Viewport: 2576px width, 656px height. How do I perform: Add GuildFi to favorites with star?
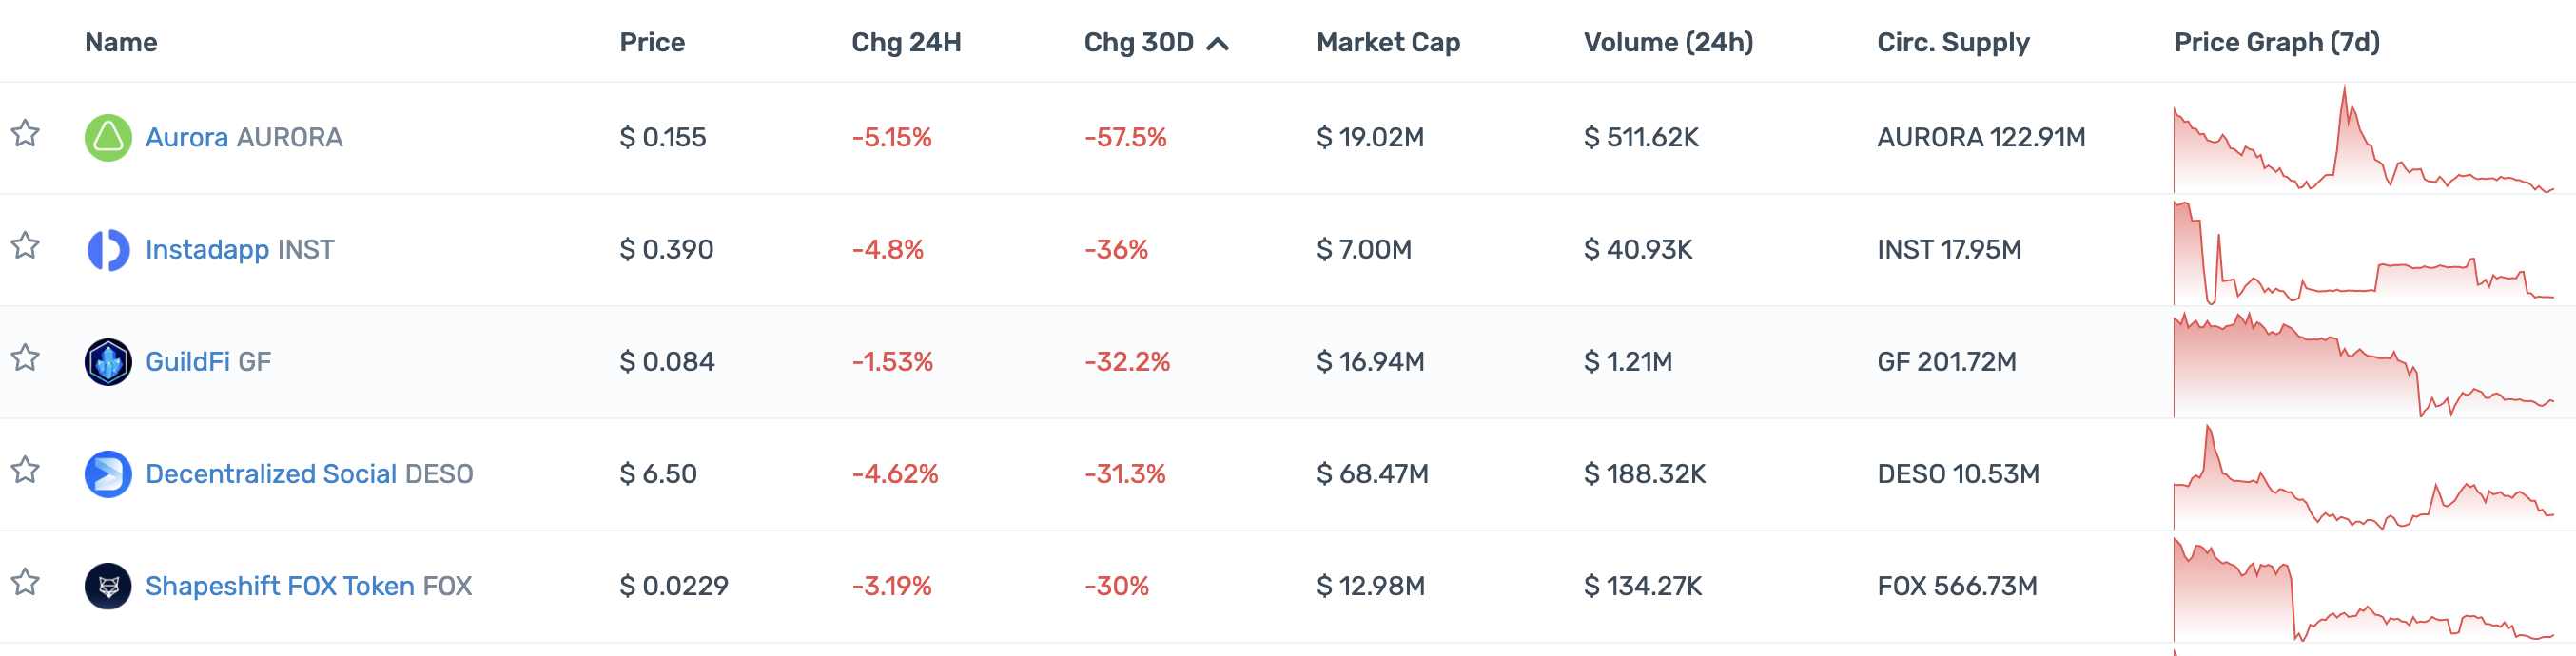pos(25,358)
